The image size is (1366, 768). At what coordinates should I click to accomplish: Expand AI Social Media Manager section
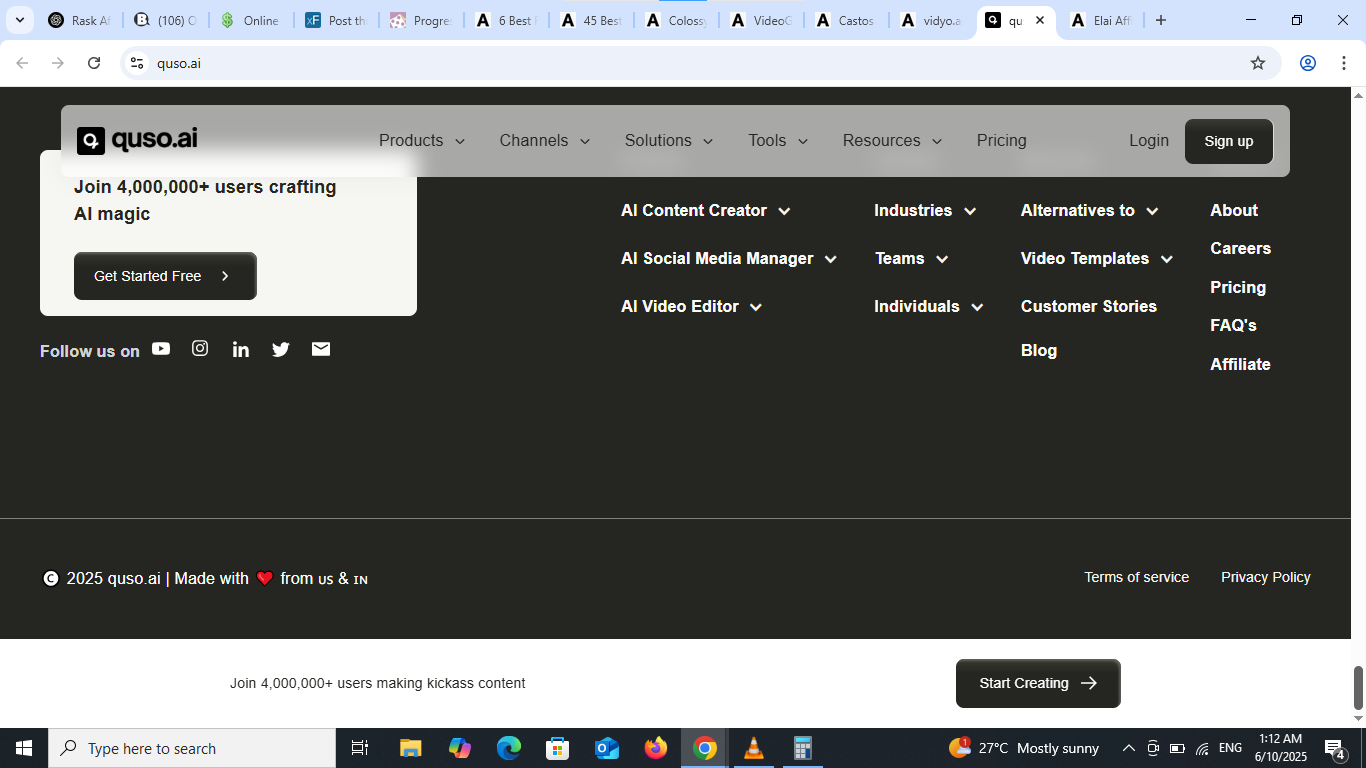pos(729,258)
